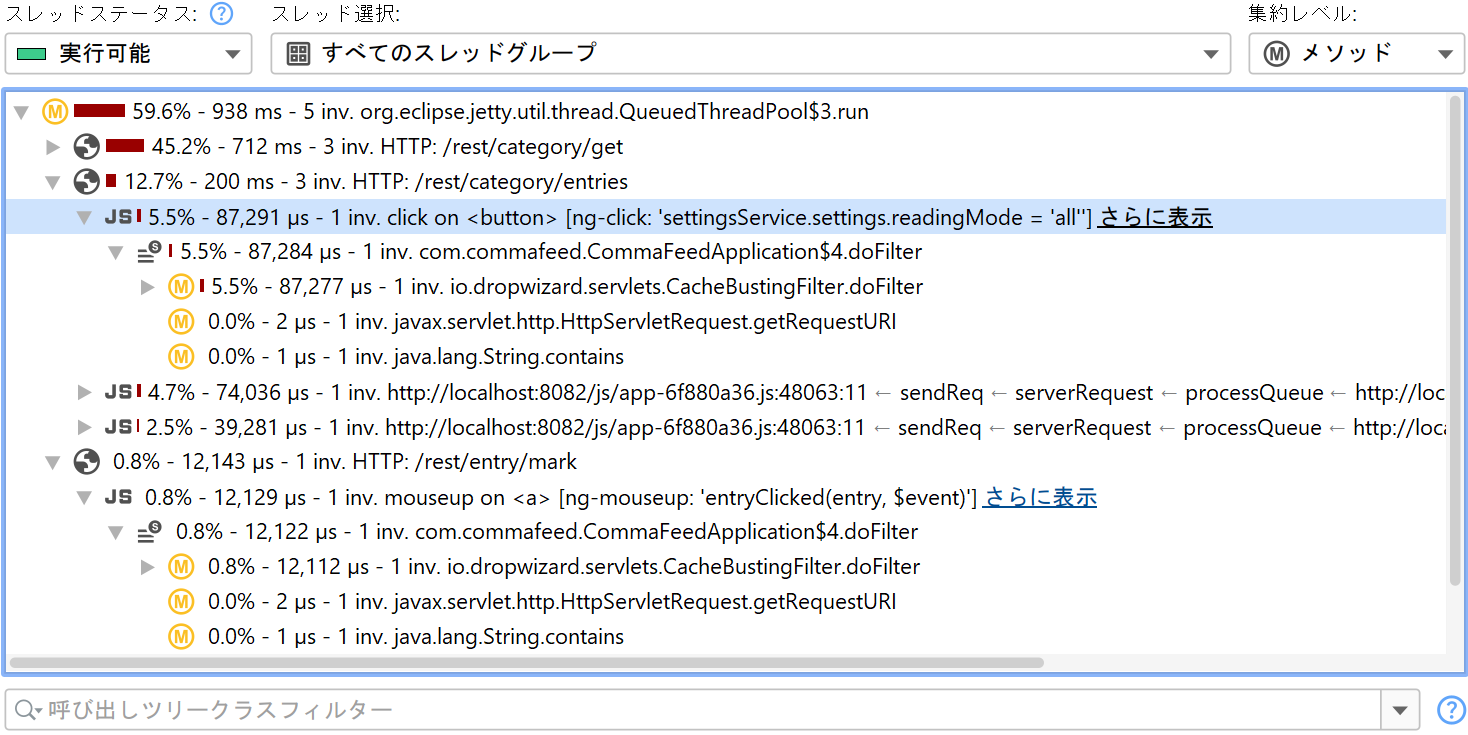Collapse the HTTP: /rest/category/entries node
This screenshot has height=735, width=1468.
tap(54, 182)
